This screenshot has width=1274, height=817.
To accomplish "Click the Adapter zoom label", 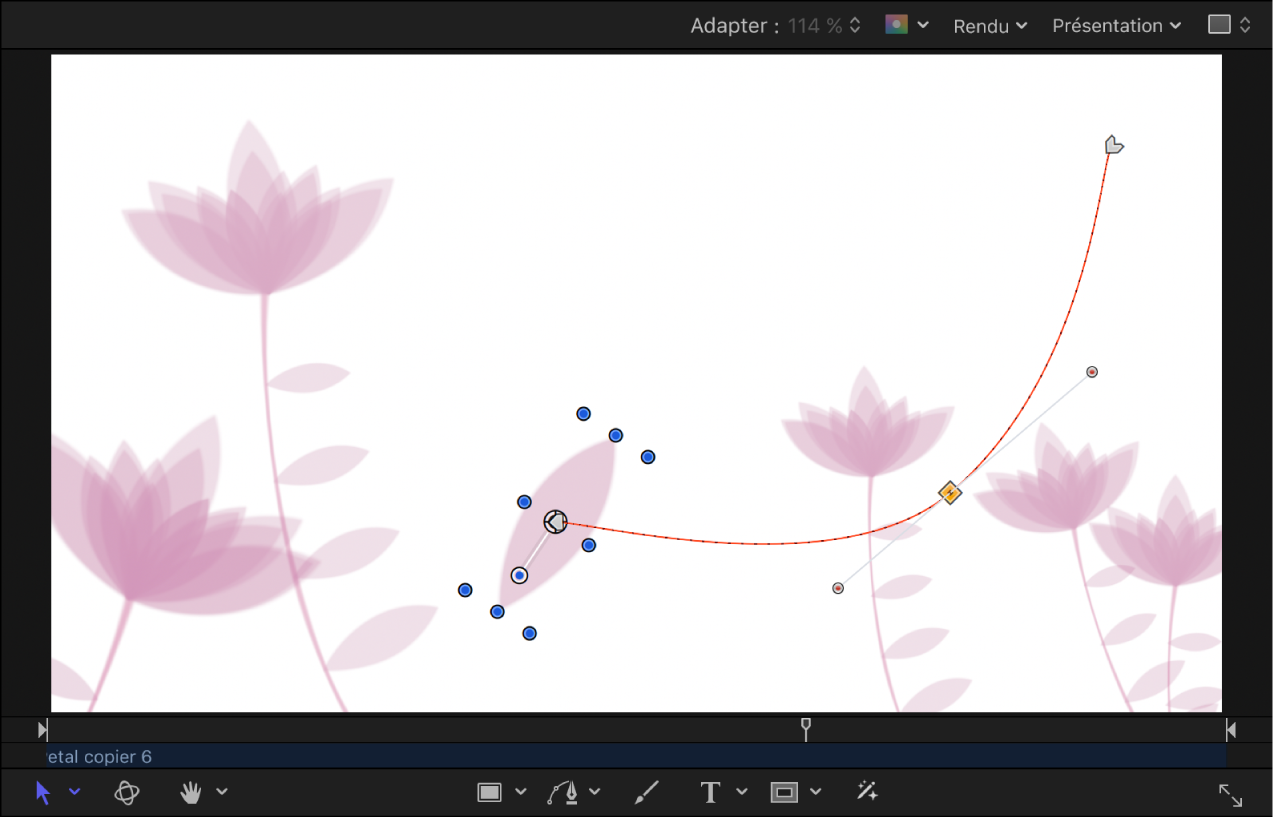I will click(731, 26).
